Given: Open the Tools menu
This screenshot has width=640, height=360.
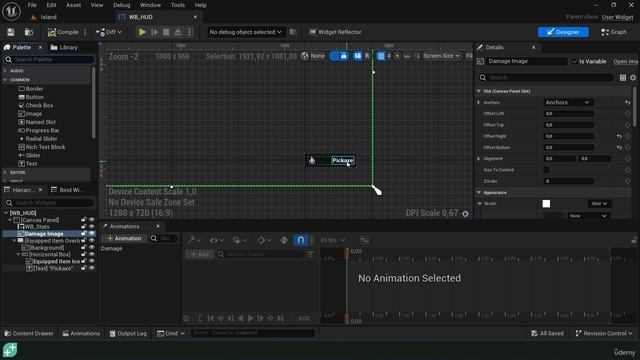Looking at the screenshot, I should [178, 5].
